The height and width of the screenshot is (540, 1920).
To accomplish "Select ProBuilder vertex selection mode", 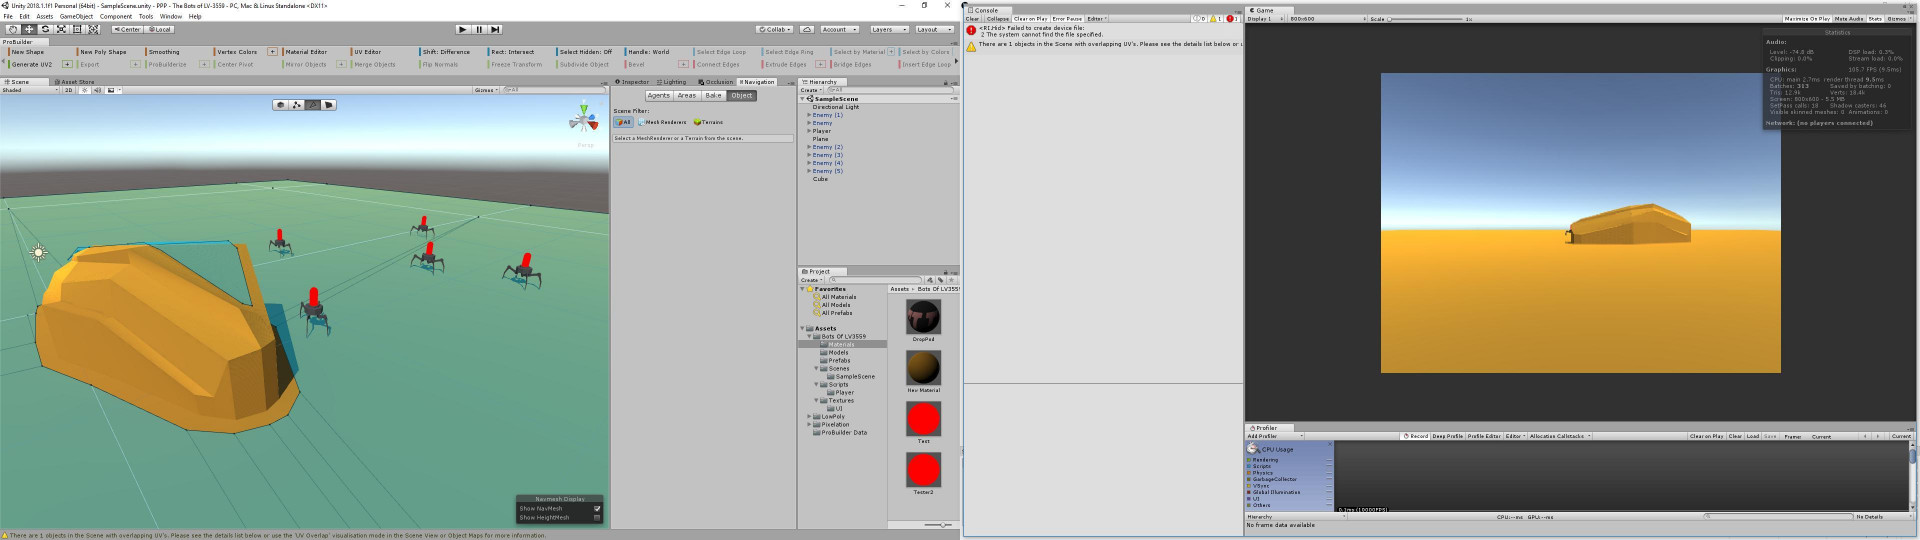I will point(297,104).
